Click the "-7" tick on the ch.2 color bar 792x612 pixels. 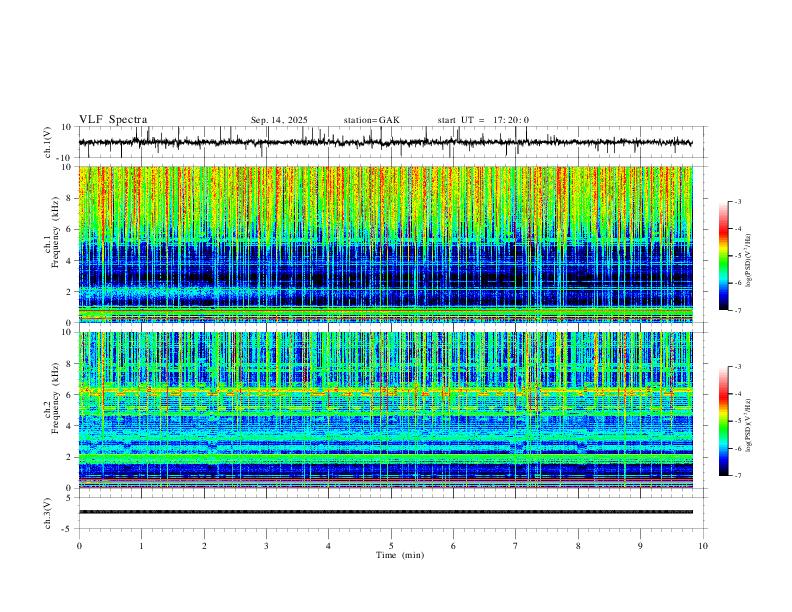(738, 476)
